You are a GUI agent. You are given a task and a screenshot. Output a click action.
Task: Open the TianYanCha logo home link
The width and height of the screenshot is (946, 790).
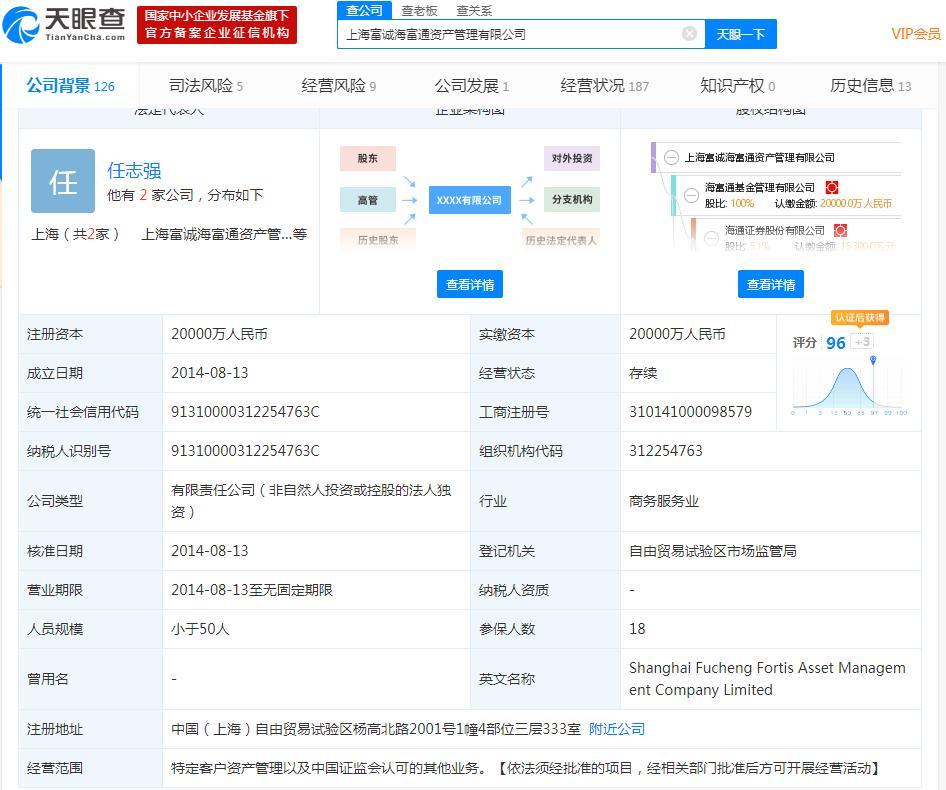click(64, 25)
